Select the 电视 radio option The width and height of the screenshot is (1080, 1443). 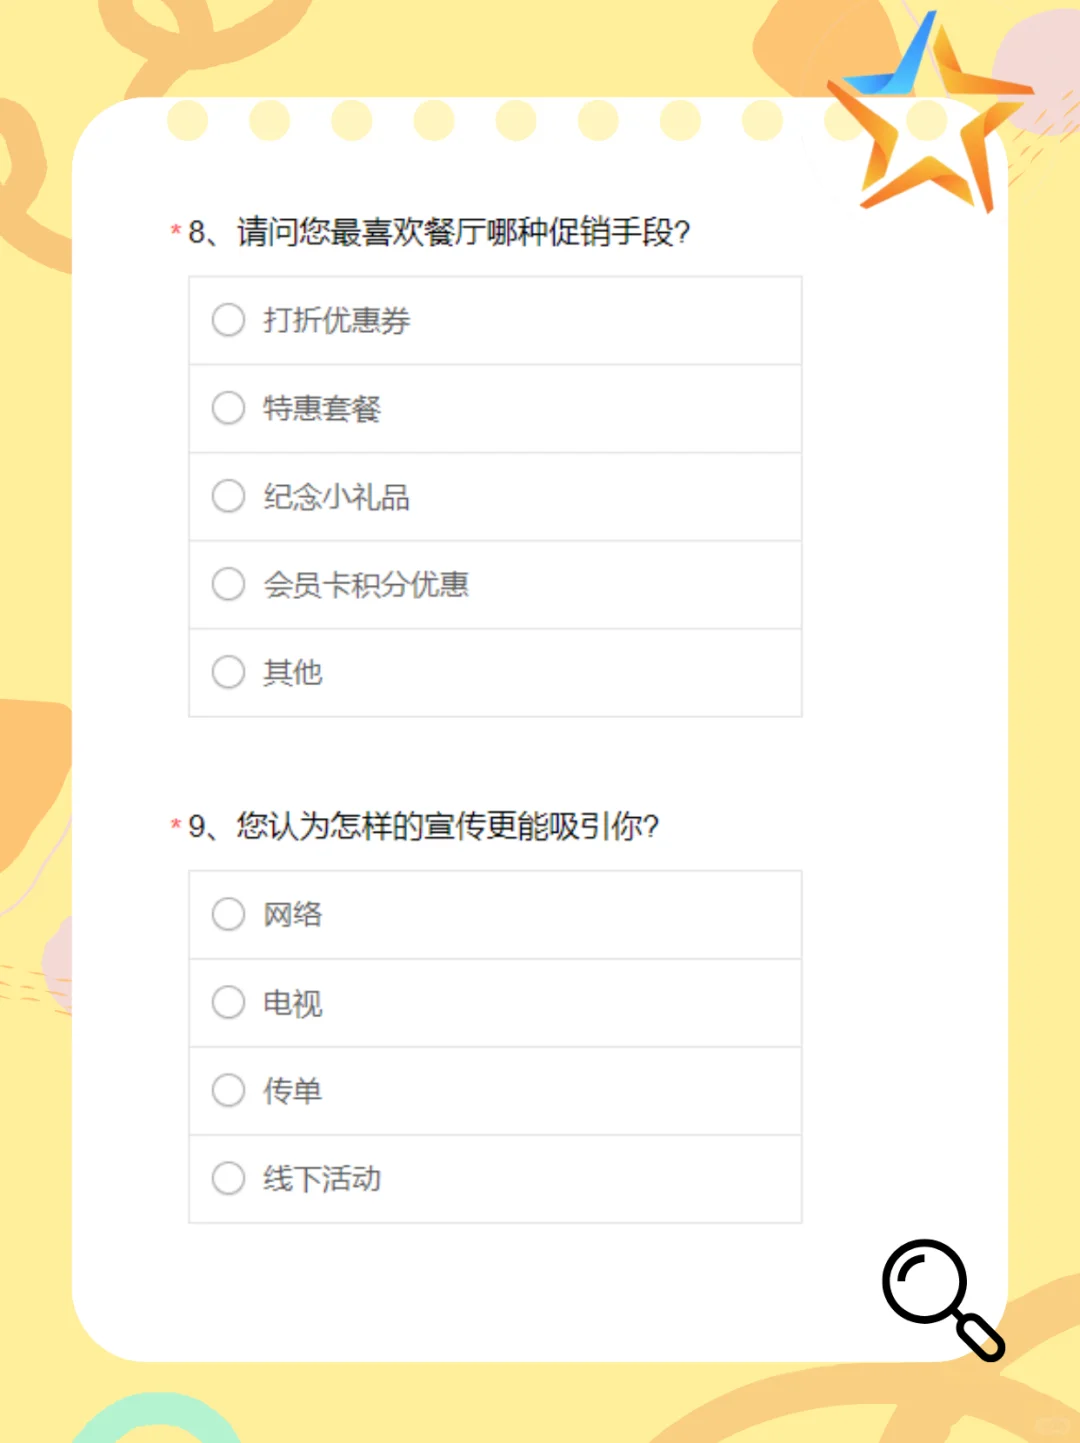228,1002
